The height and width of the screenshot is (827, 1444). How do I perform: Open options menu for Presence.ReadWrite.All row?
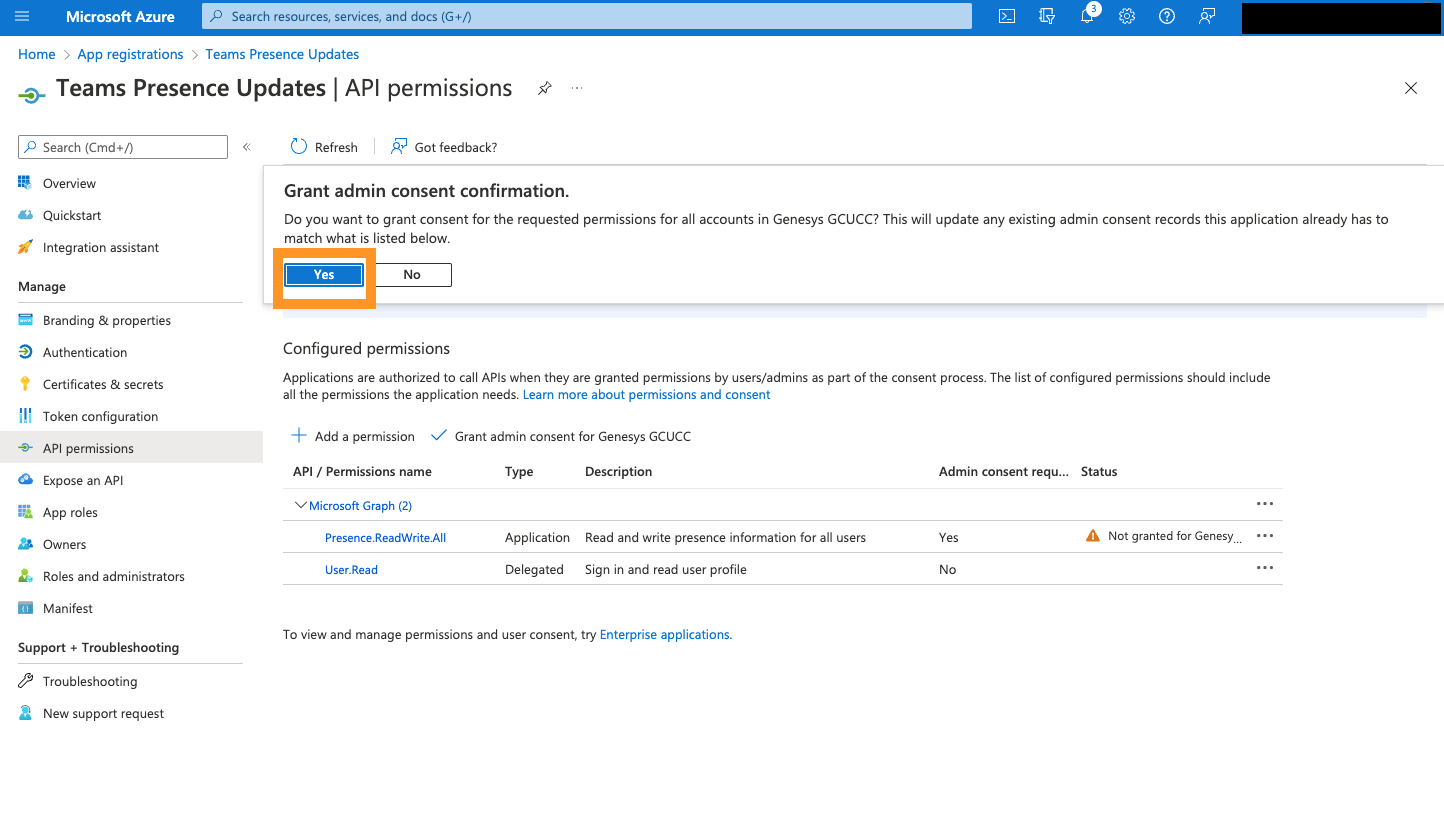pyautogui.click(x=1264, y=536)
